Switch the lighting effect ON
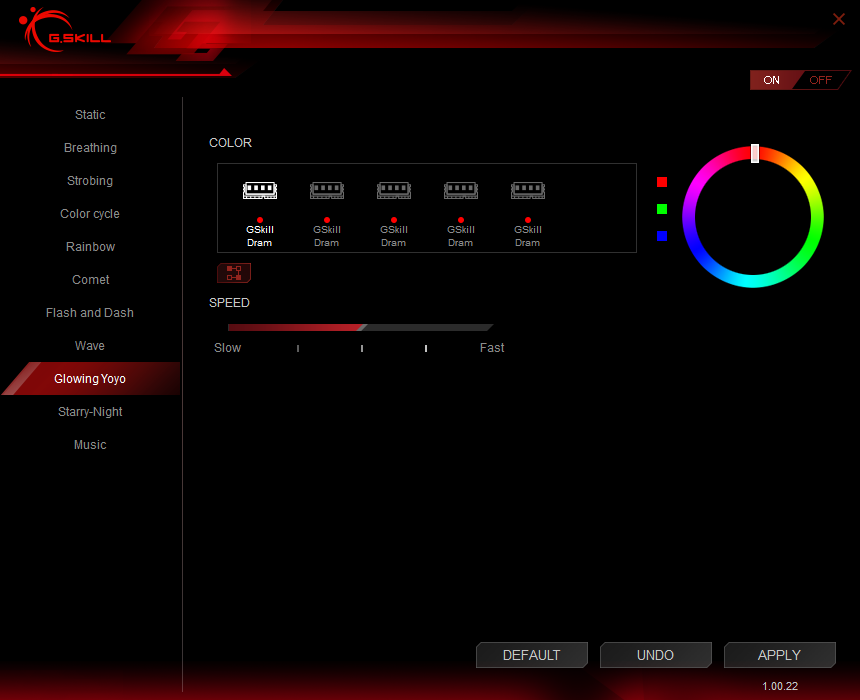Image resolution: width=860 pixels, height=700 pixels. coord(772,79)
